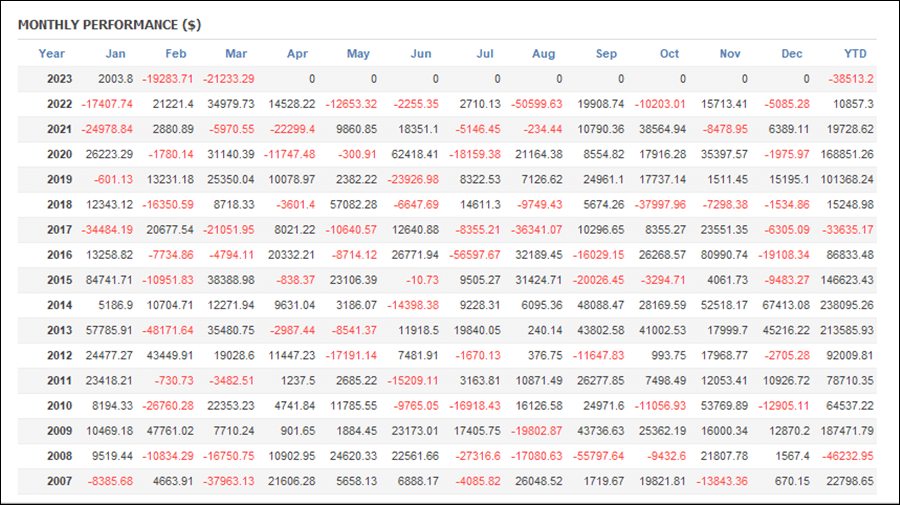Click 2008 September value -55797.64
Screen dimensions: 900x505
click(x=598, y=456)
